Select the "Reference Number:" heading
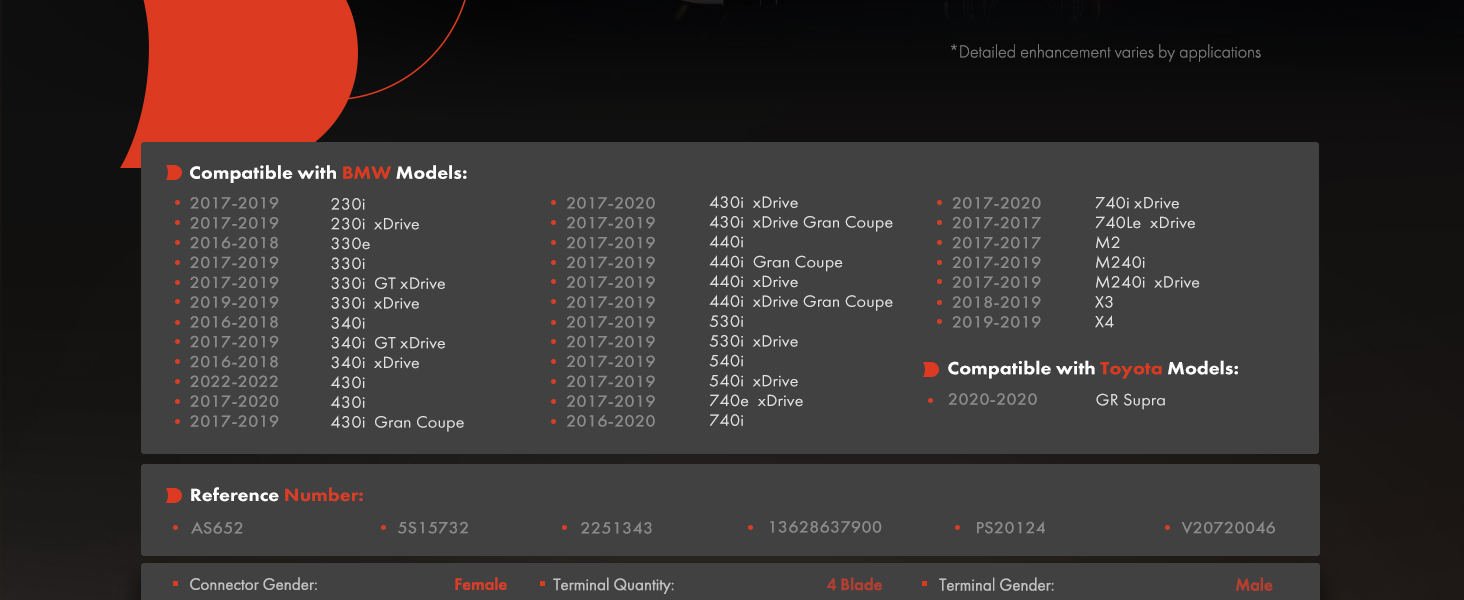This screenshot has height=600, width=1464. (277, 495)
